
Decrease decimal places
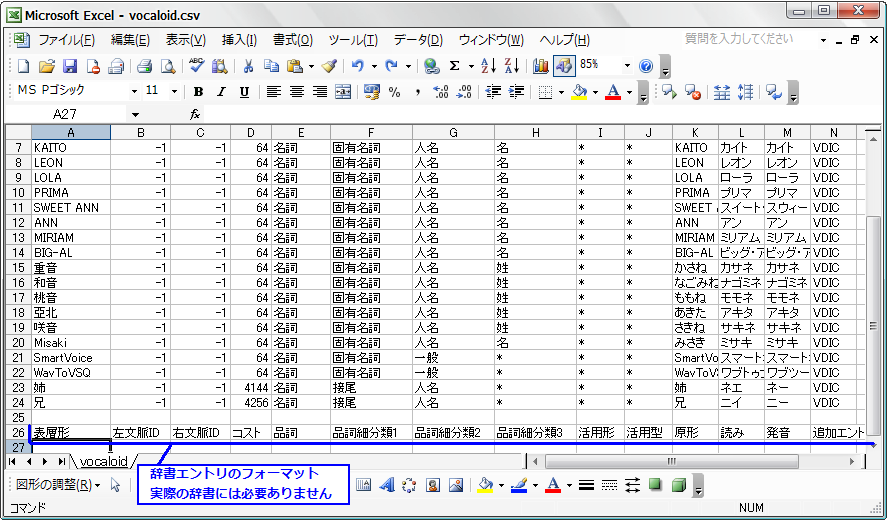464,92
